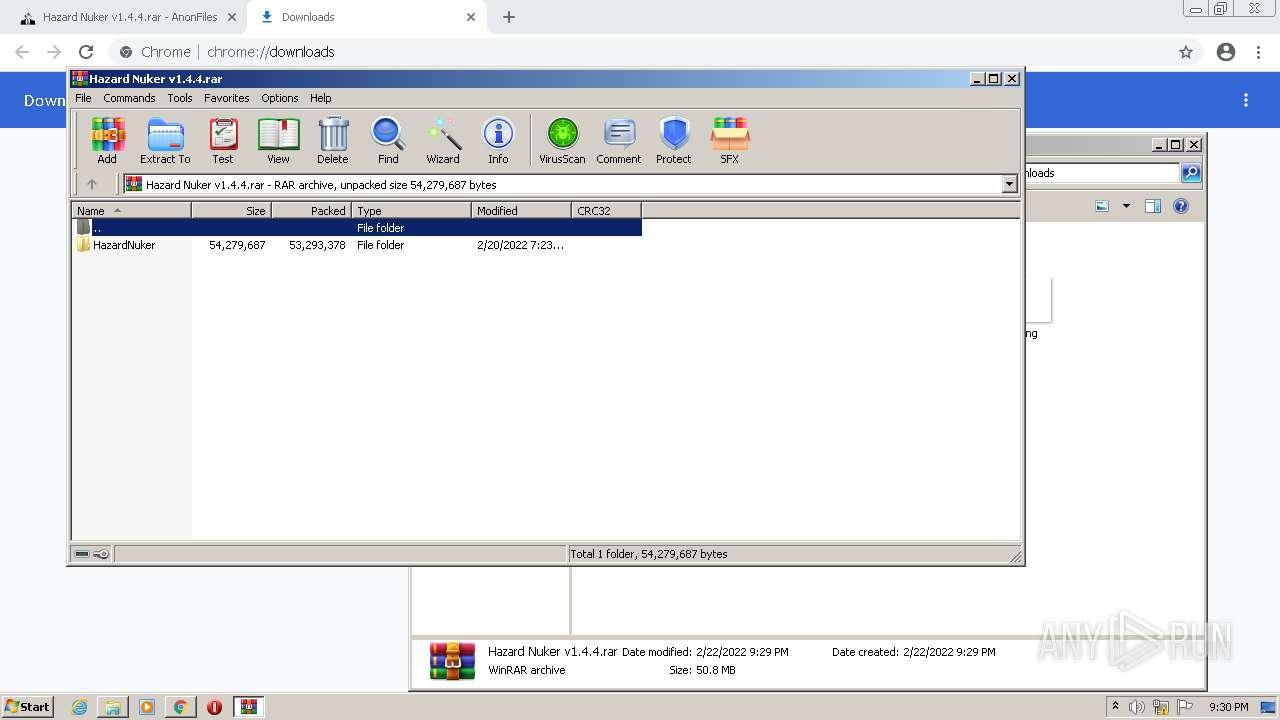Open the File menu

(83, 98)
